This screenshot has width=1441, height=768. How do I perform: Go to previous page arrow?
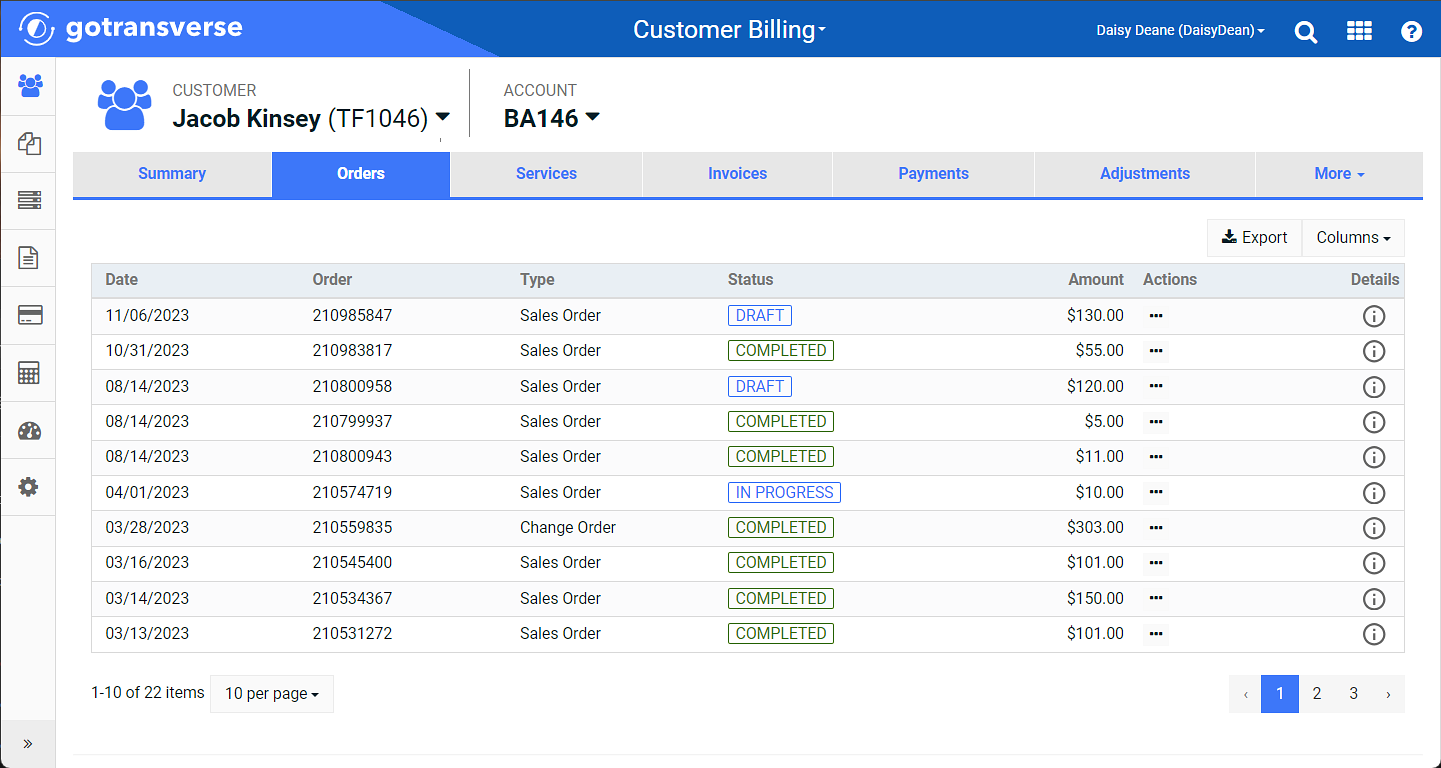point(1245,694)
